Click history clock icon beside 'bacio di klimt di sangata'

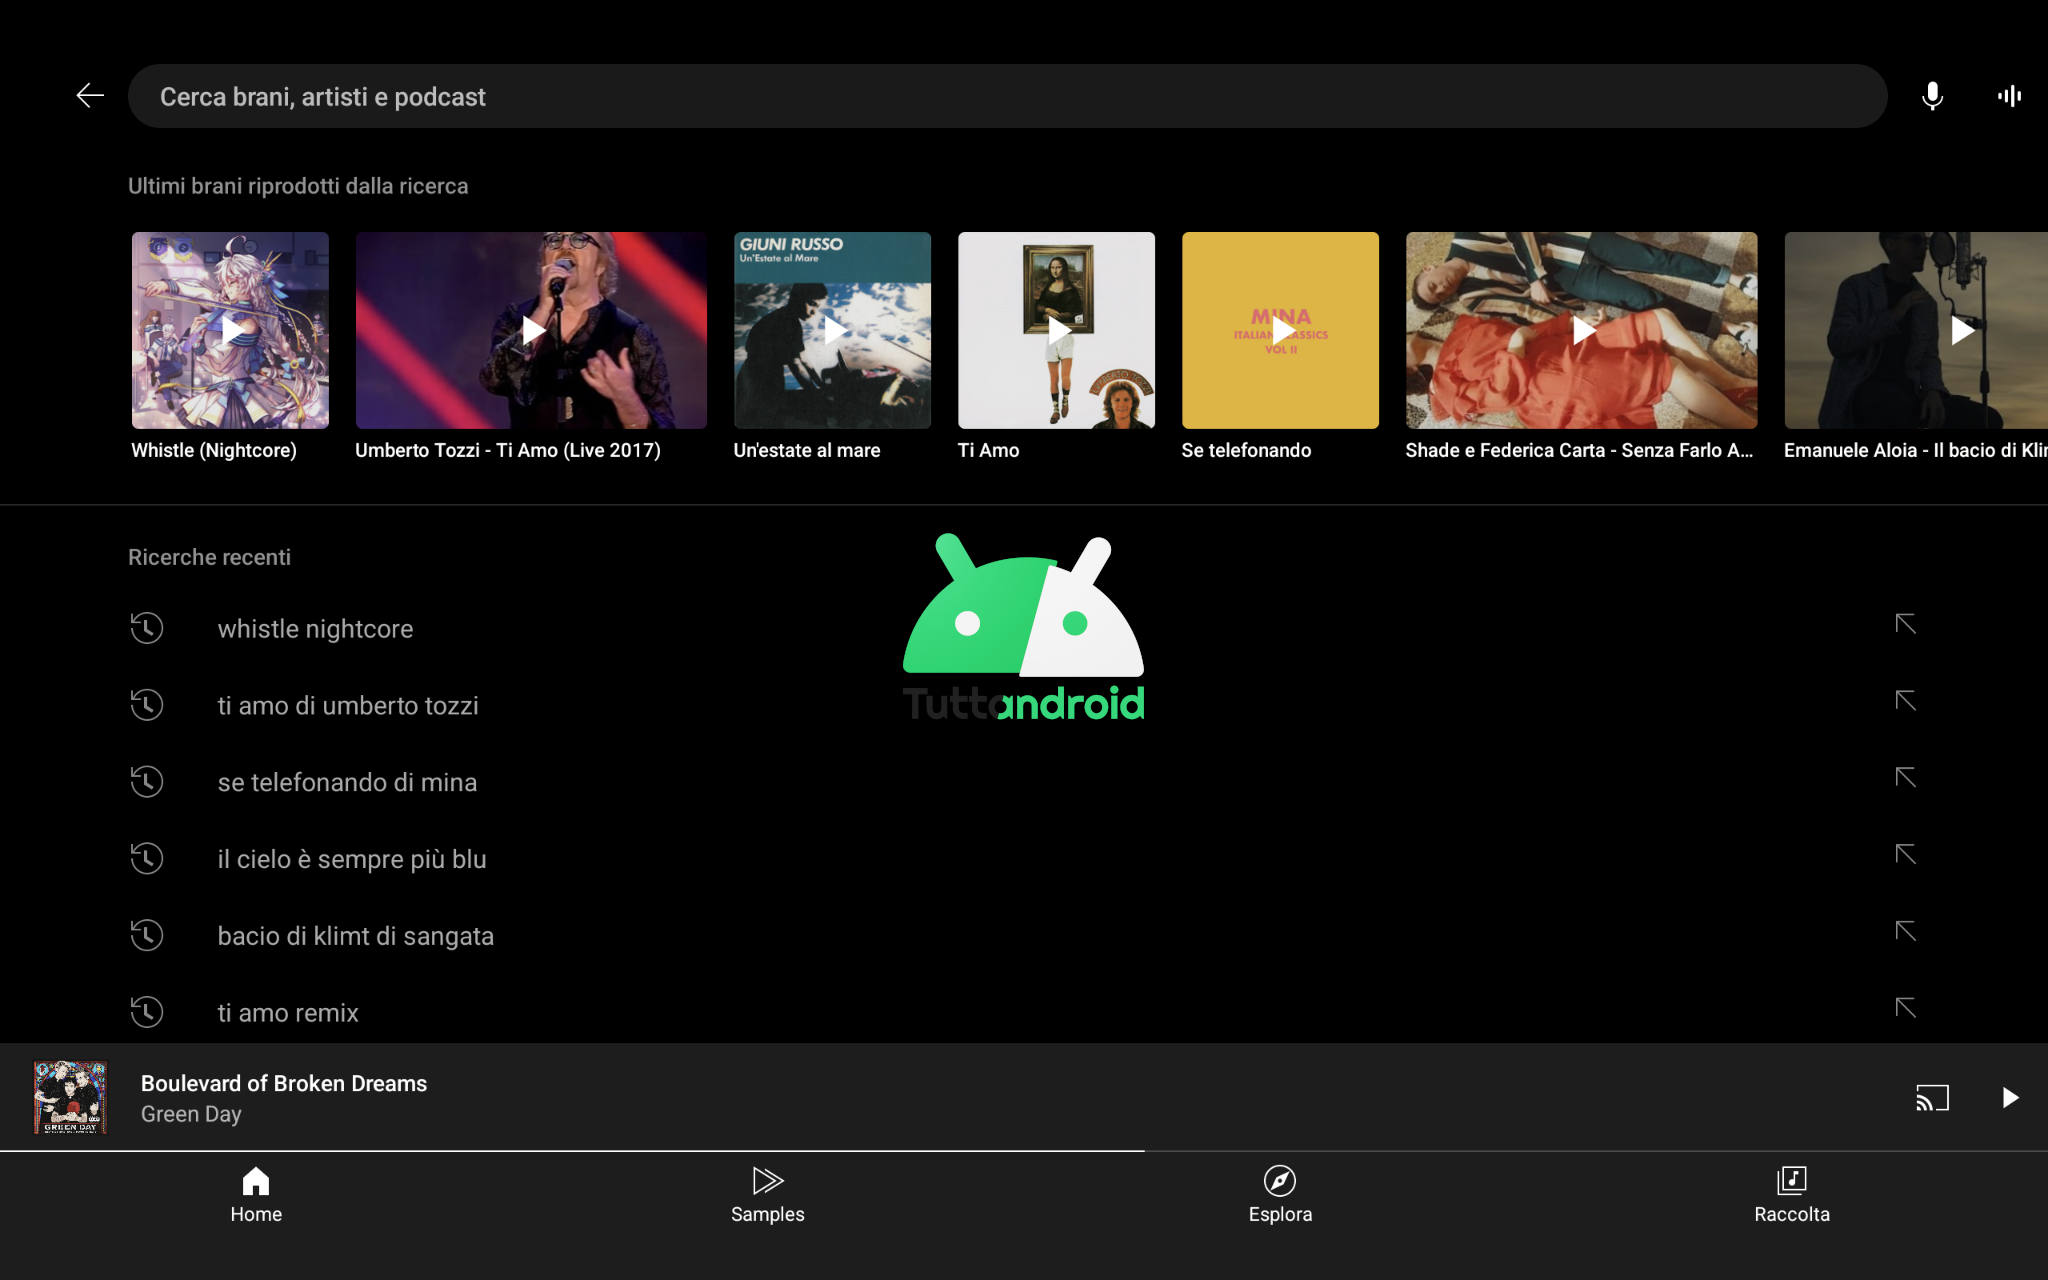[147, 935]
